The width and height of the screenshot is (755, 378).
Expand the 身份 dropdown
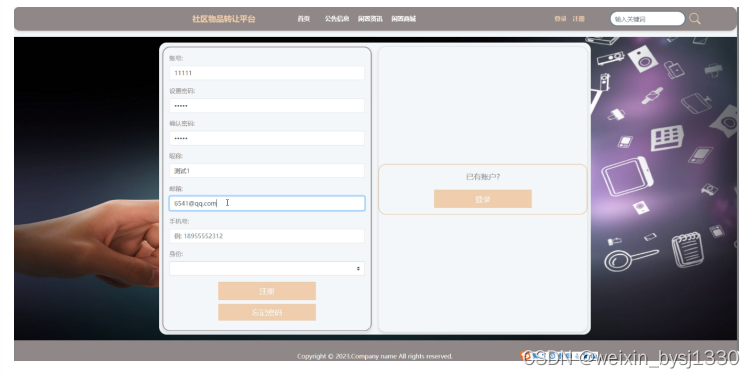coord(267,268)
